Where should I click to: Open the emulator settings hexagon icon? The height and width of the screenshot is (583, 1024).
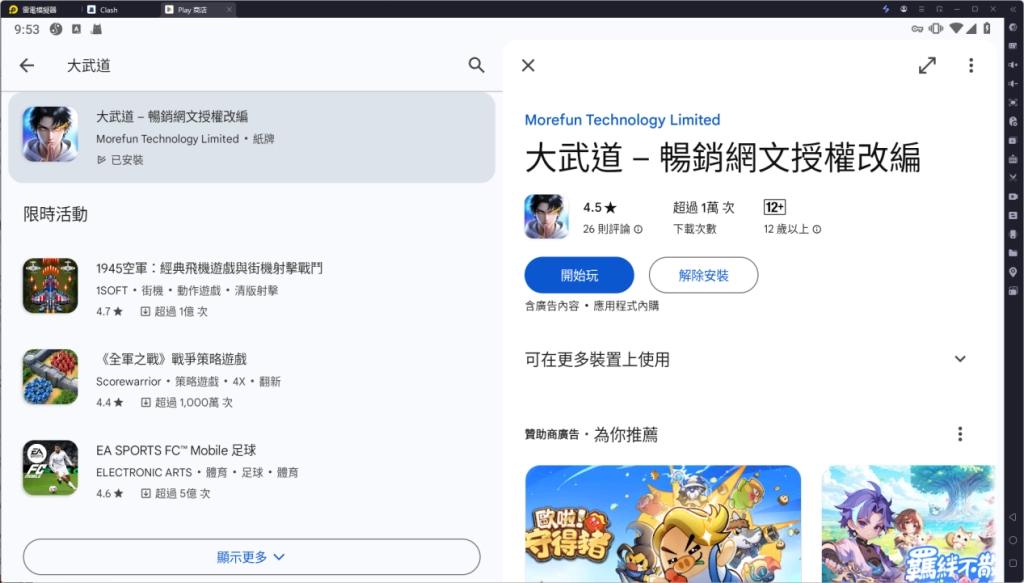(x=1013, y=27)
